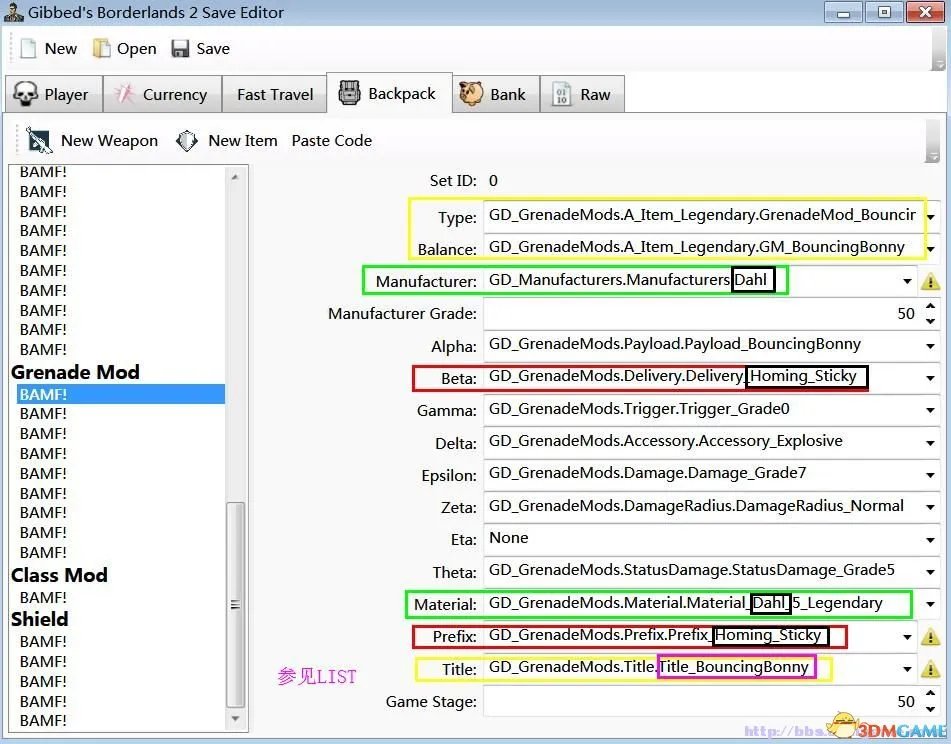Click the New file icon in toolbar
The width and height of the screenshot is (951, 744).
click(28, 49)
